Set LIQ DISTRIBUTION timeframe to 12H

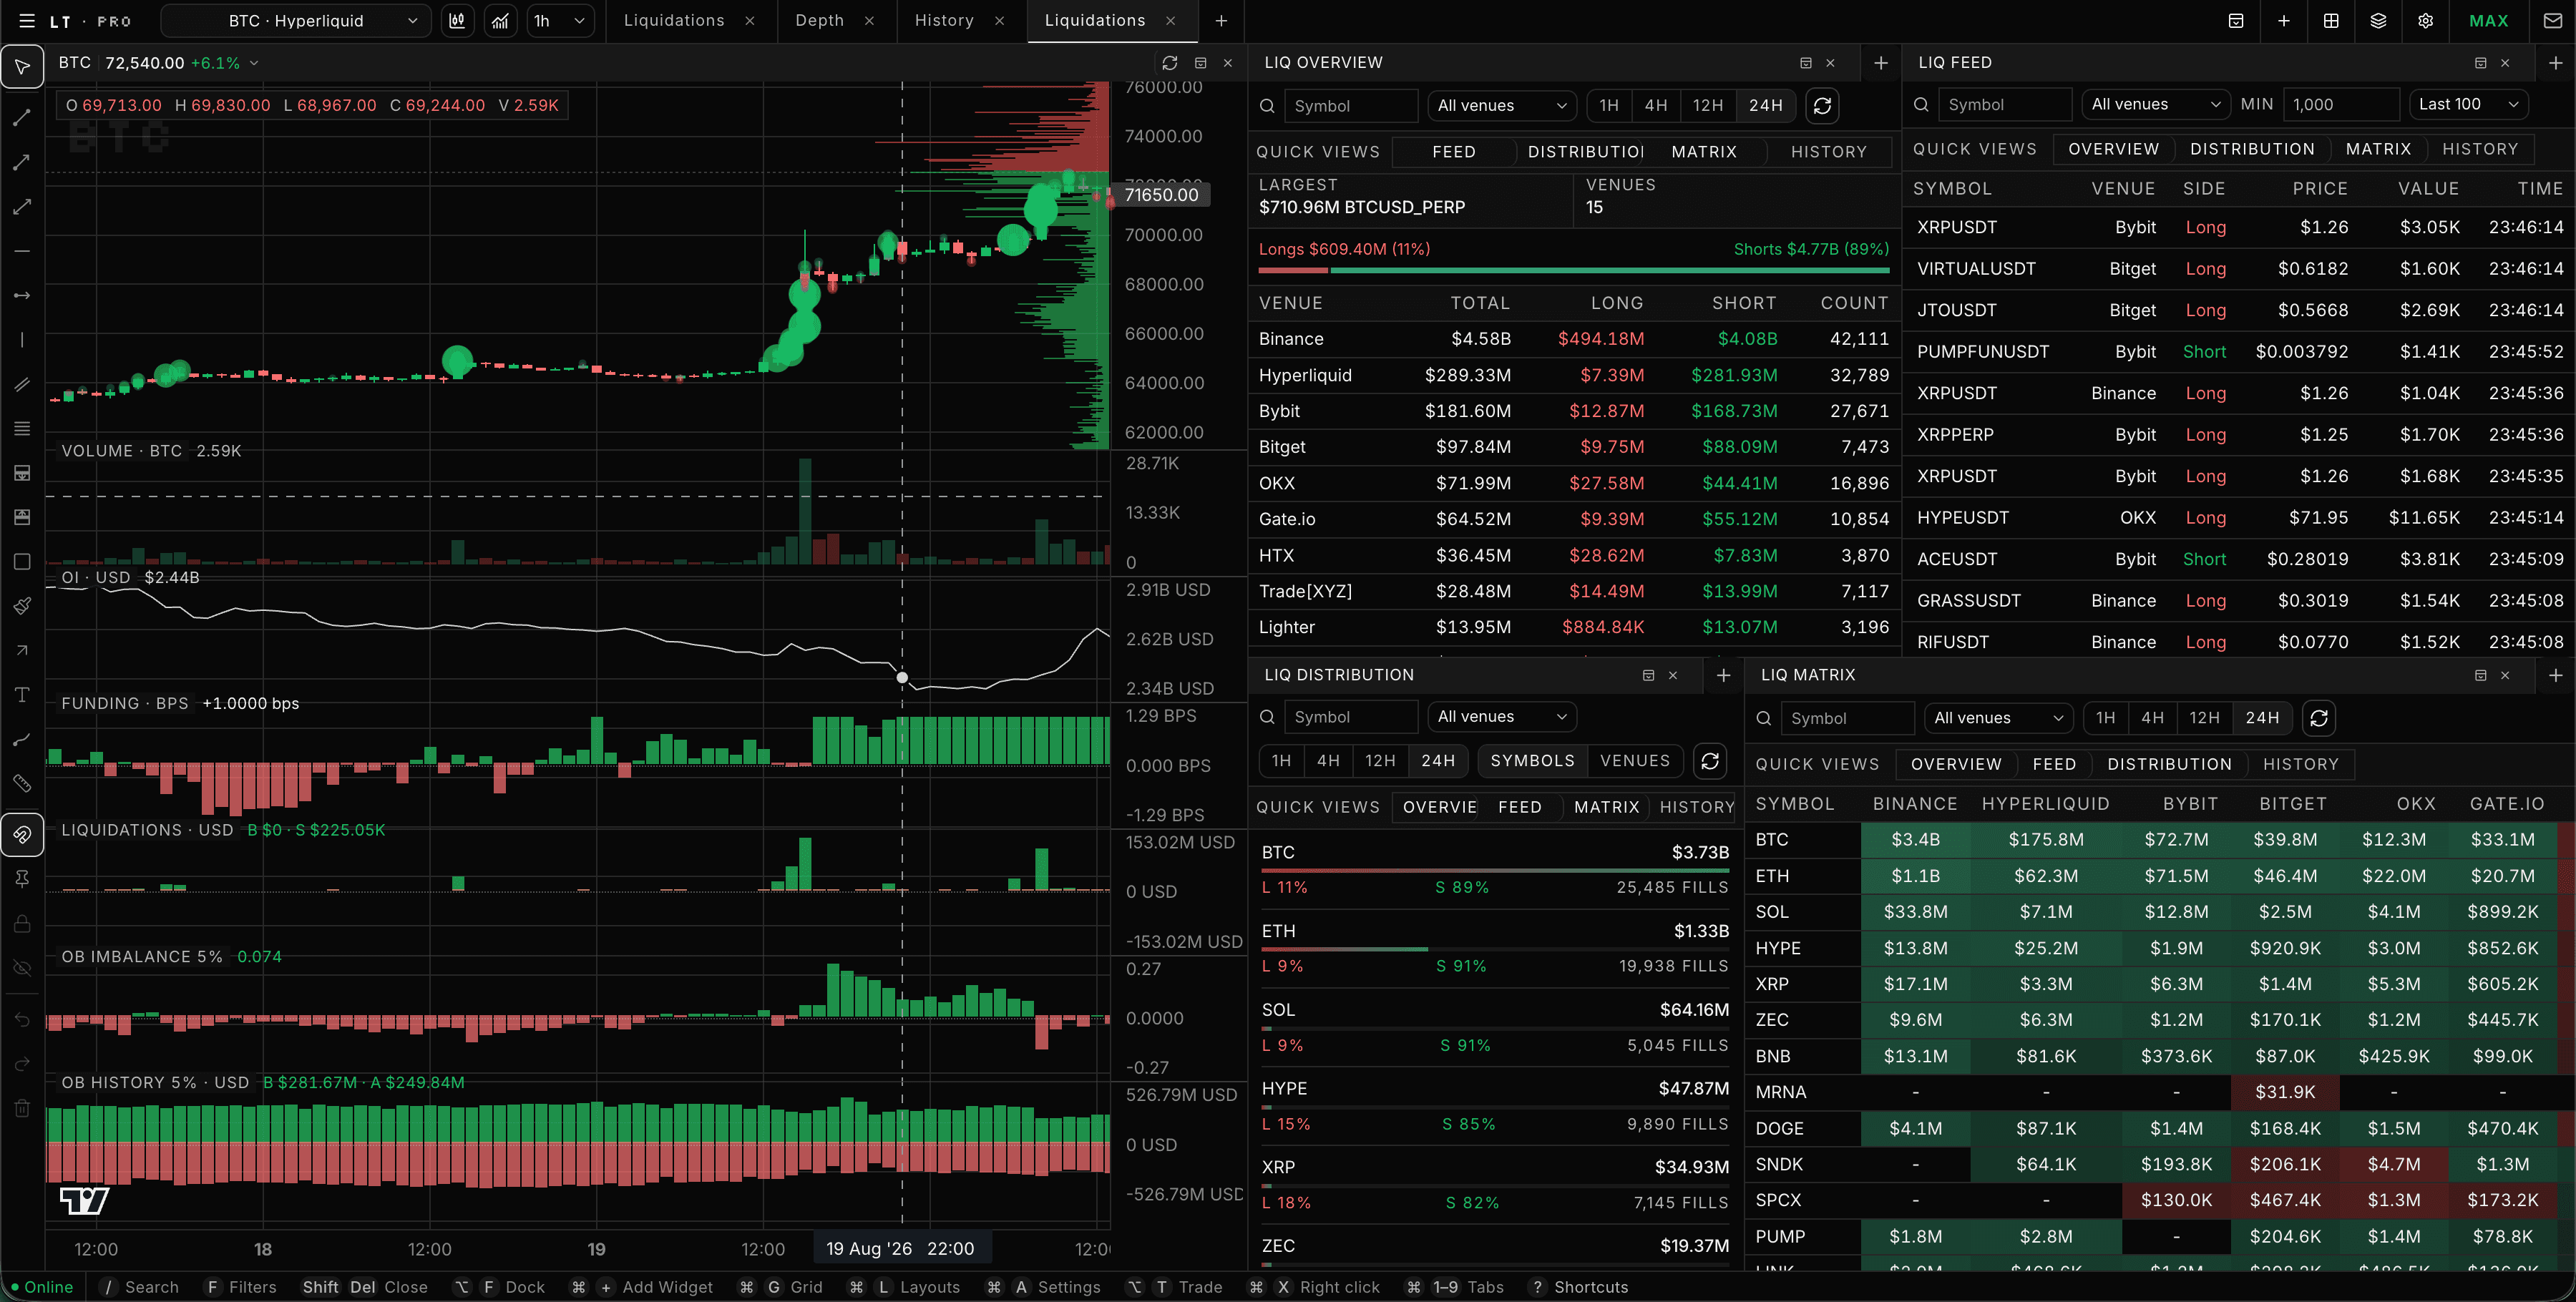(x=1380, y=761)
